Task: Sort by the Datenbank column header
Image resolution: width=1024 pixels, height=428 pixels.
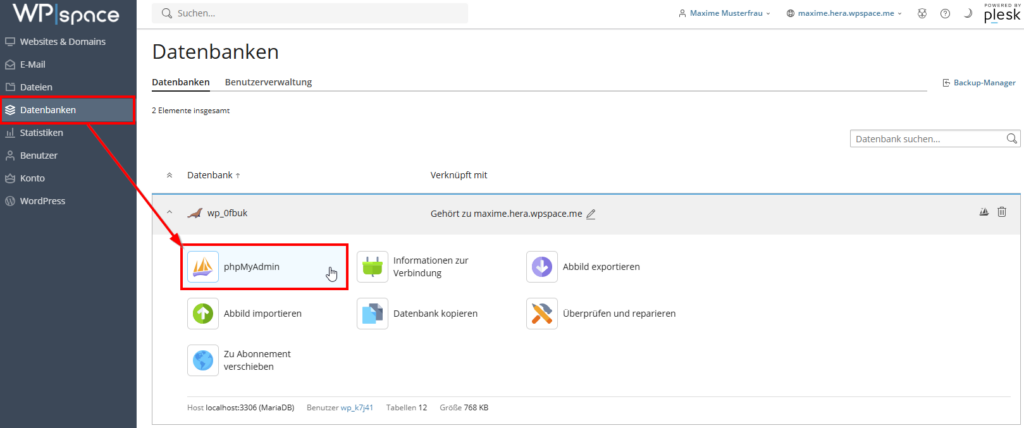Action: click(214, 175)
